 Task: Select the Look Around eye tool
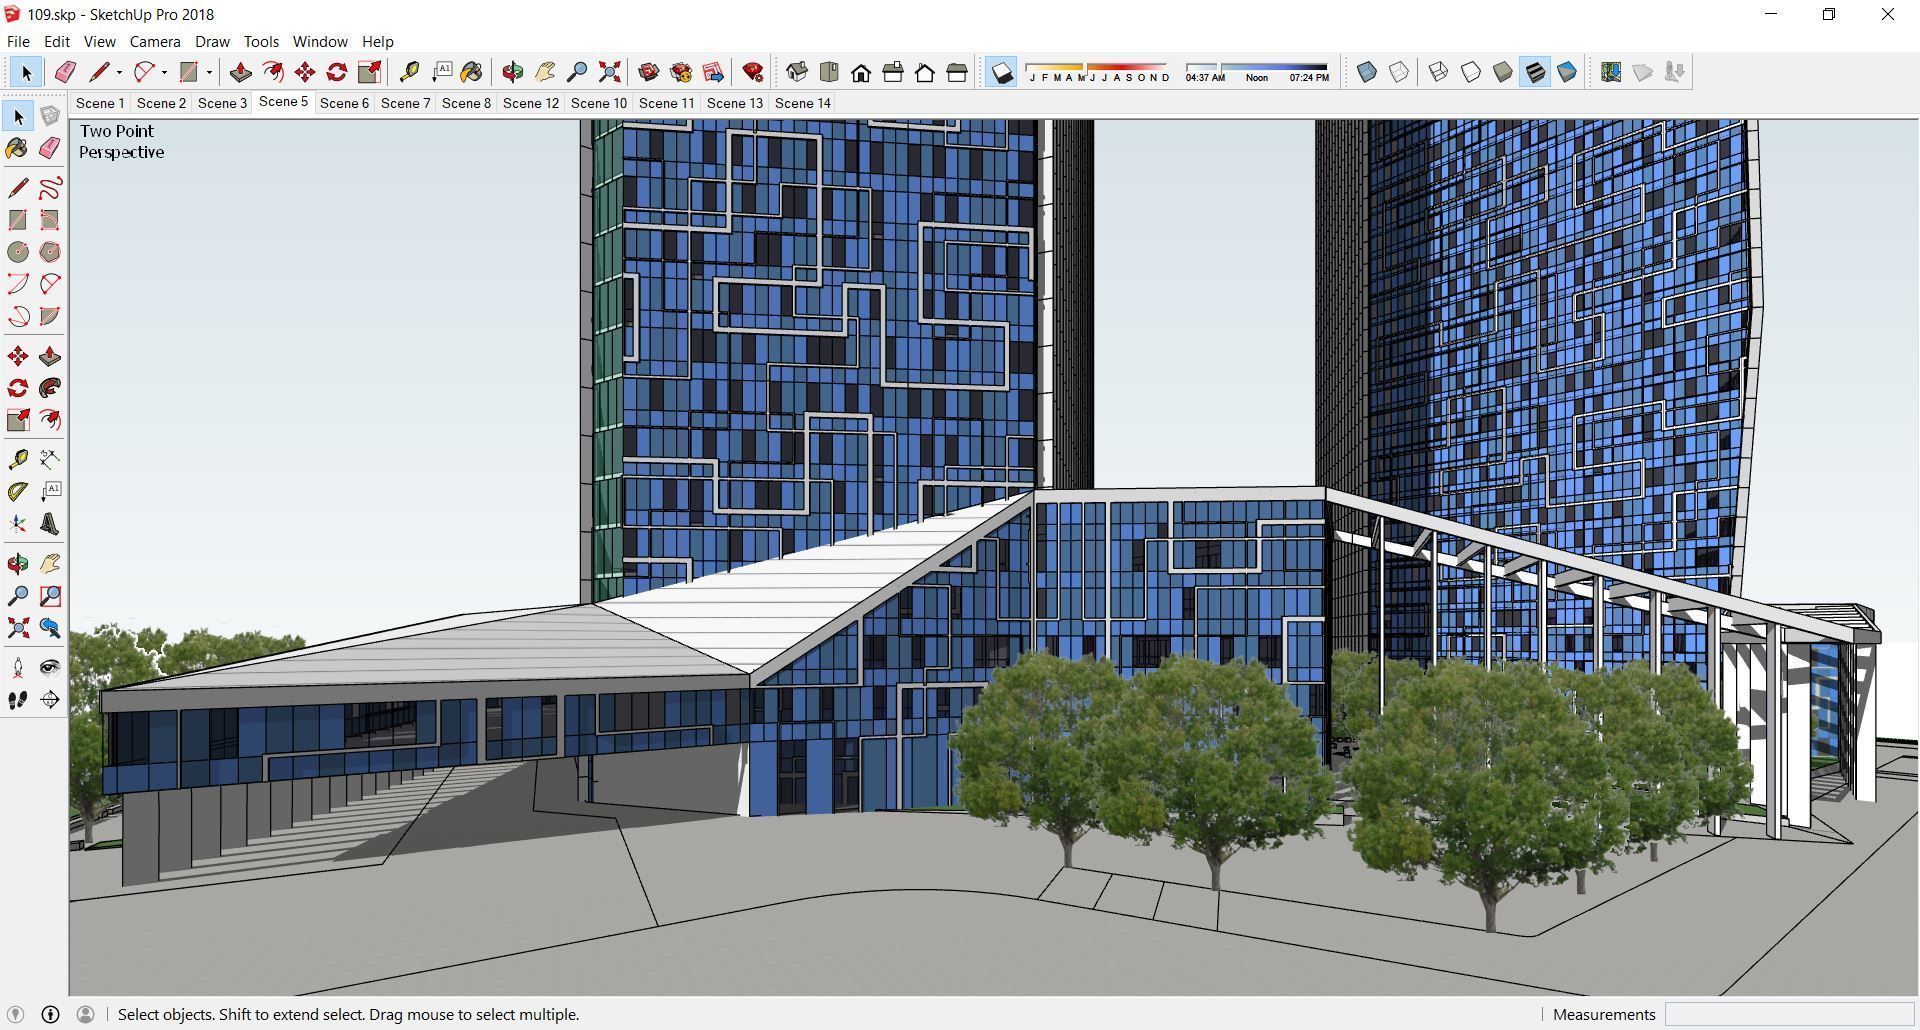click(x=50, y=668)
